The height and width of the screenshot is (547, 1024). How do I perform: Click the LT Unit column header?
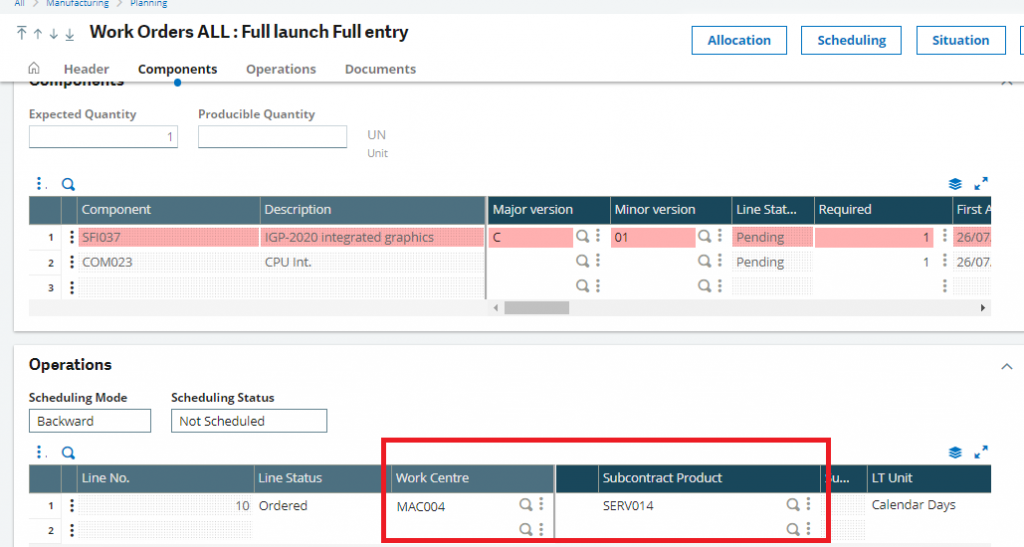click(929, 478)
